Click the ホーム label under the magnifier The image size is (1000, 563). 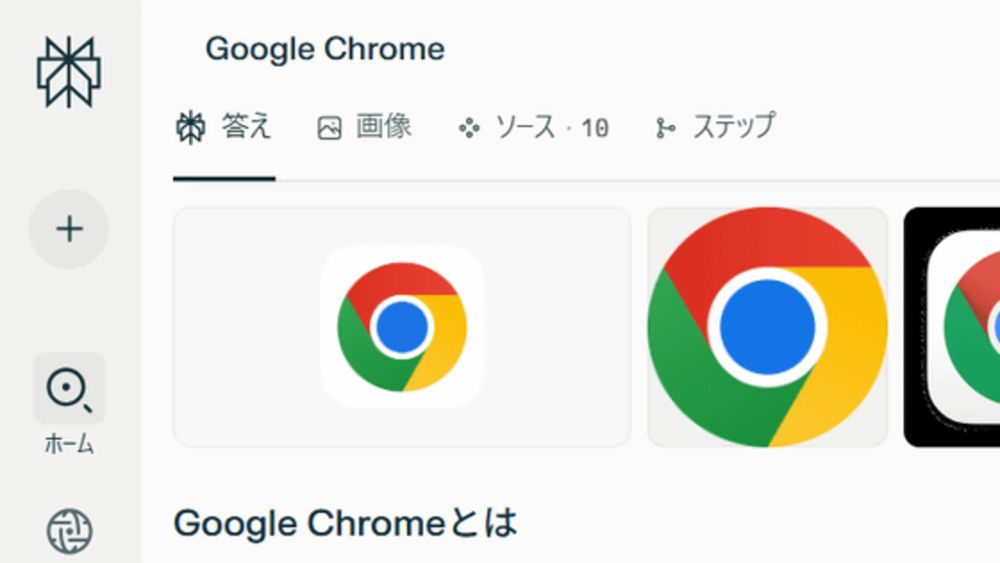coord(69,444)
